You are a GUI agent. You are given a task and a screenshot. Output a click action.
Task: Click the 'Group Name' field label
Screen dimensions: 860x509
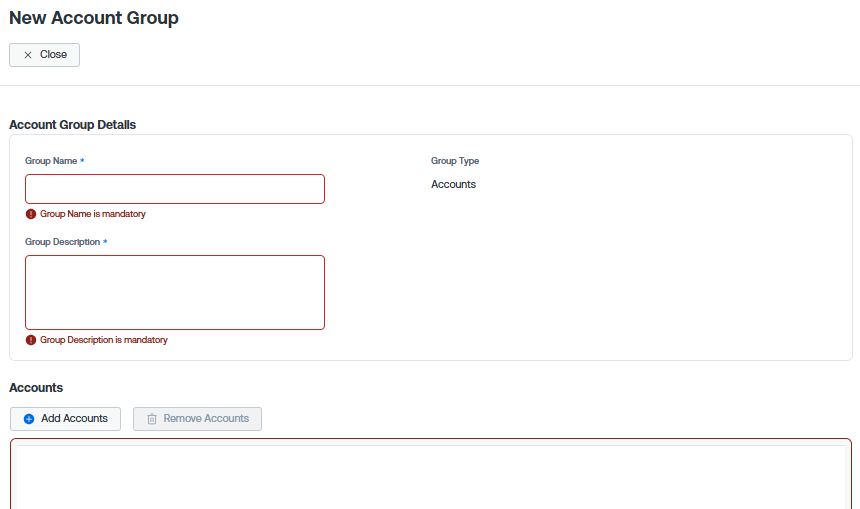click(x=51, y=161)
